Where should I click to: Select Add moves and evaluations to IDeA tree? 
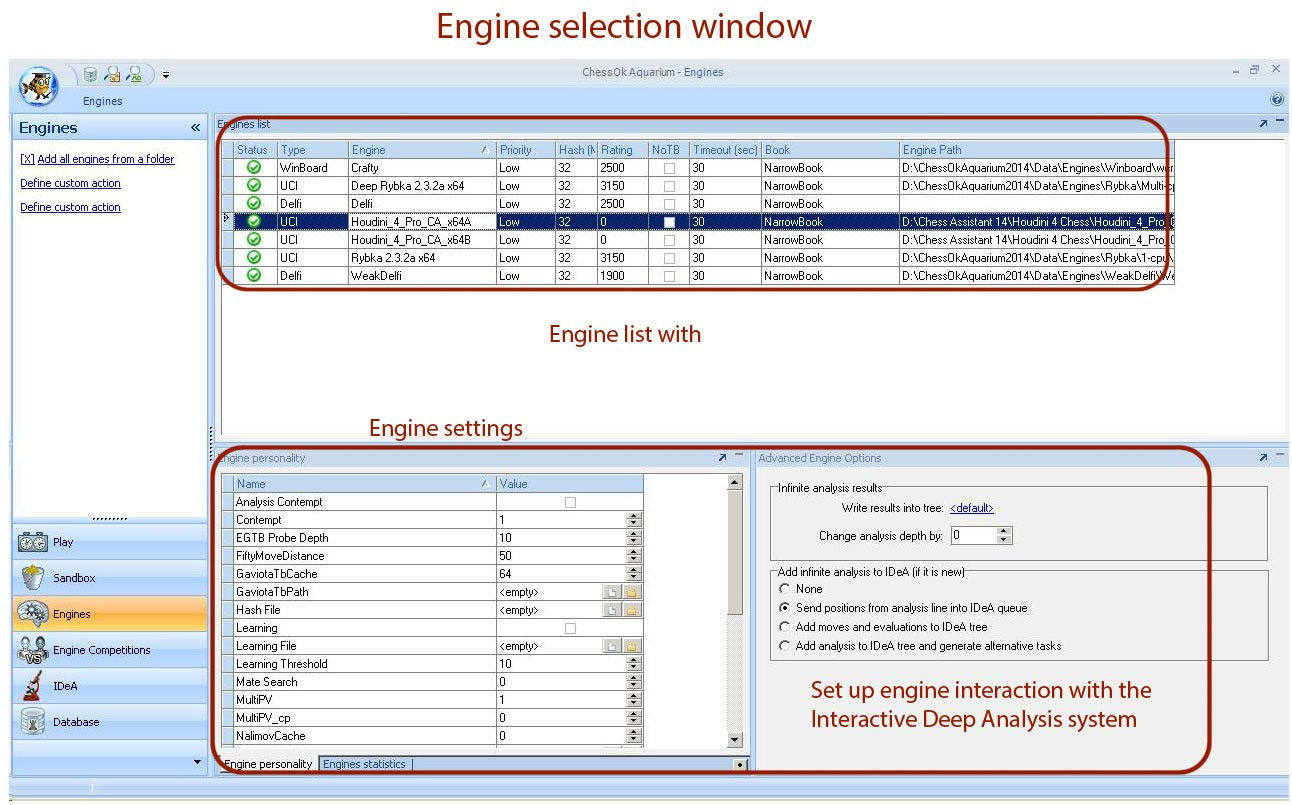pos(785,627)
